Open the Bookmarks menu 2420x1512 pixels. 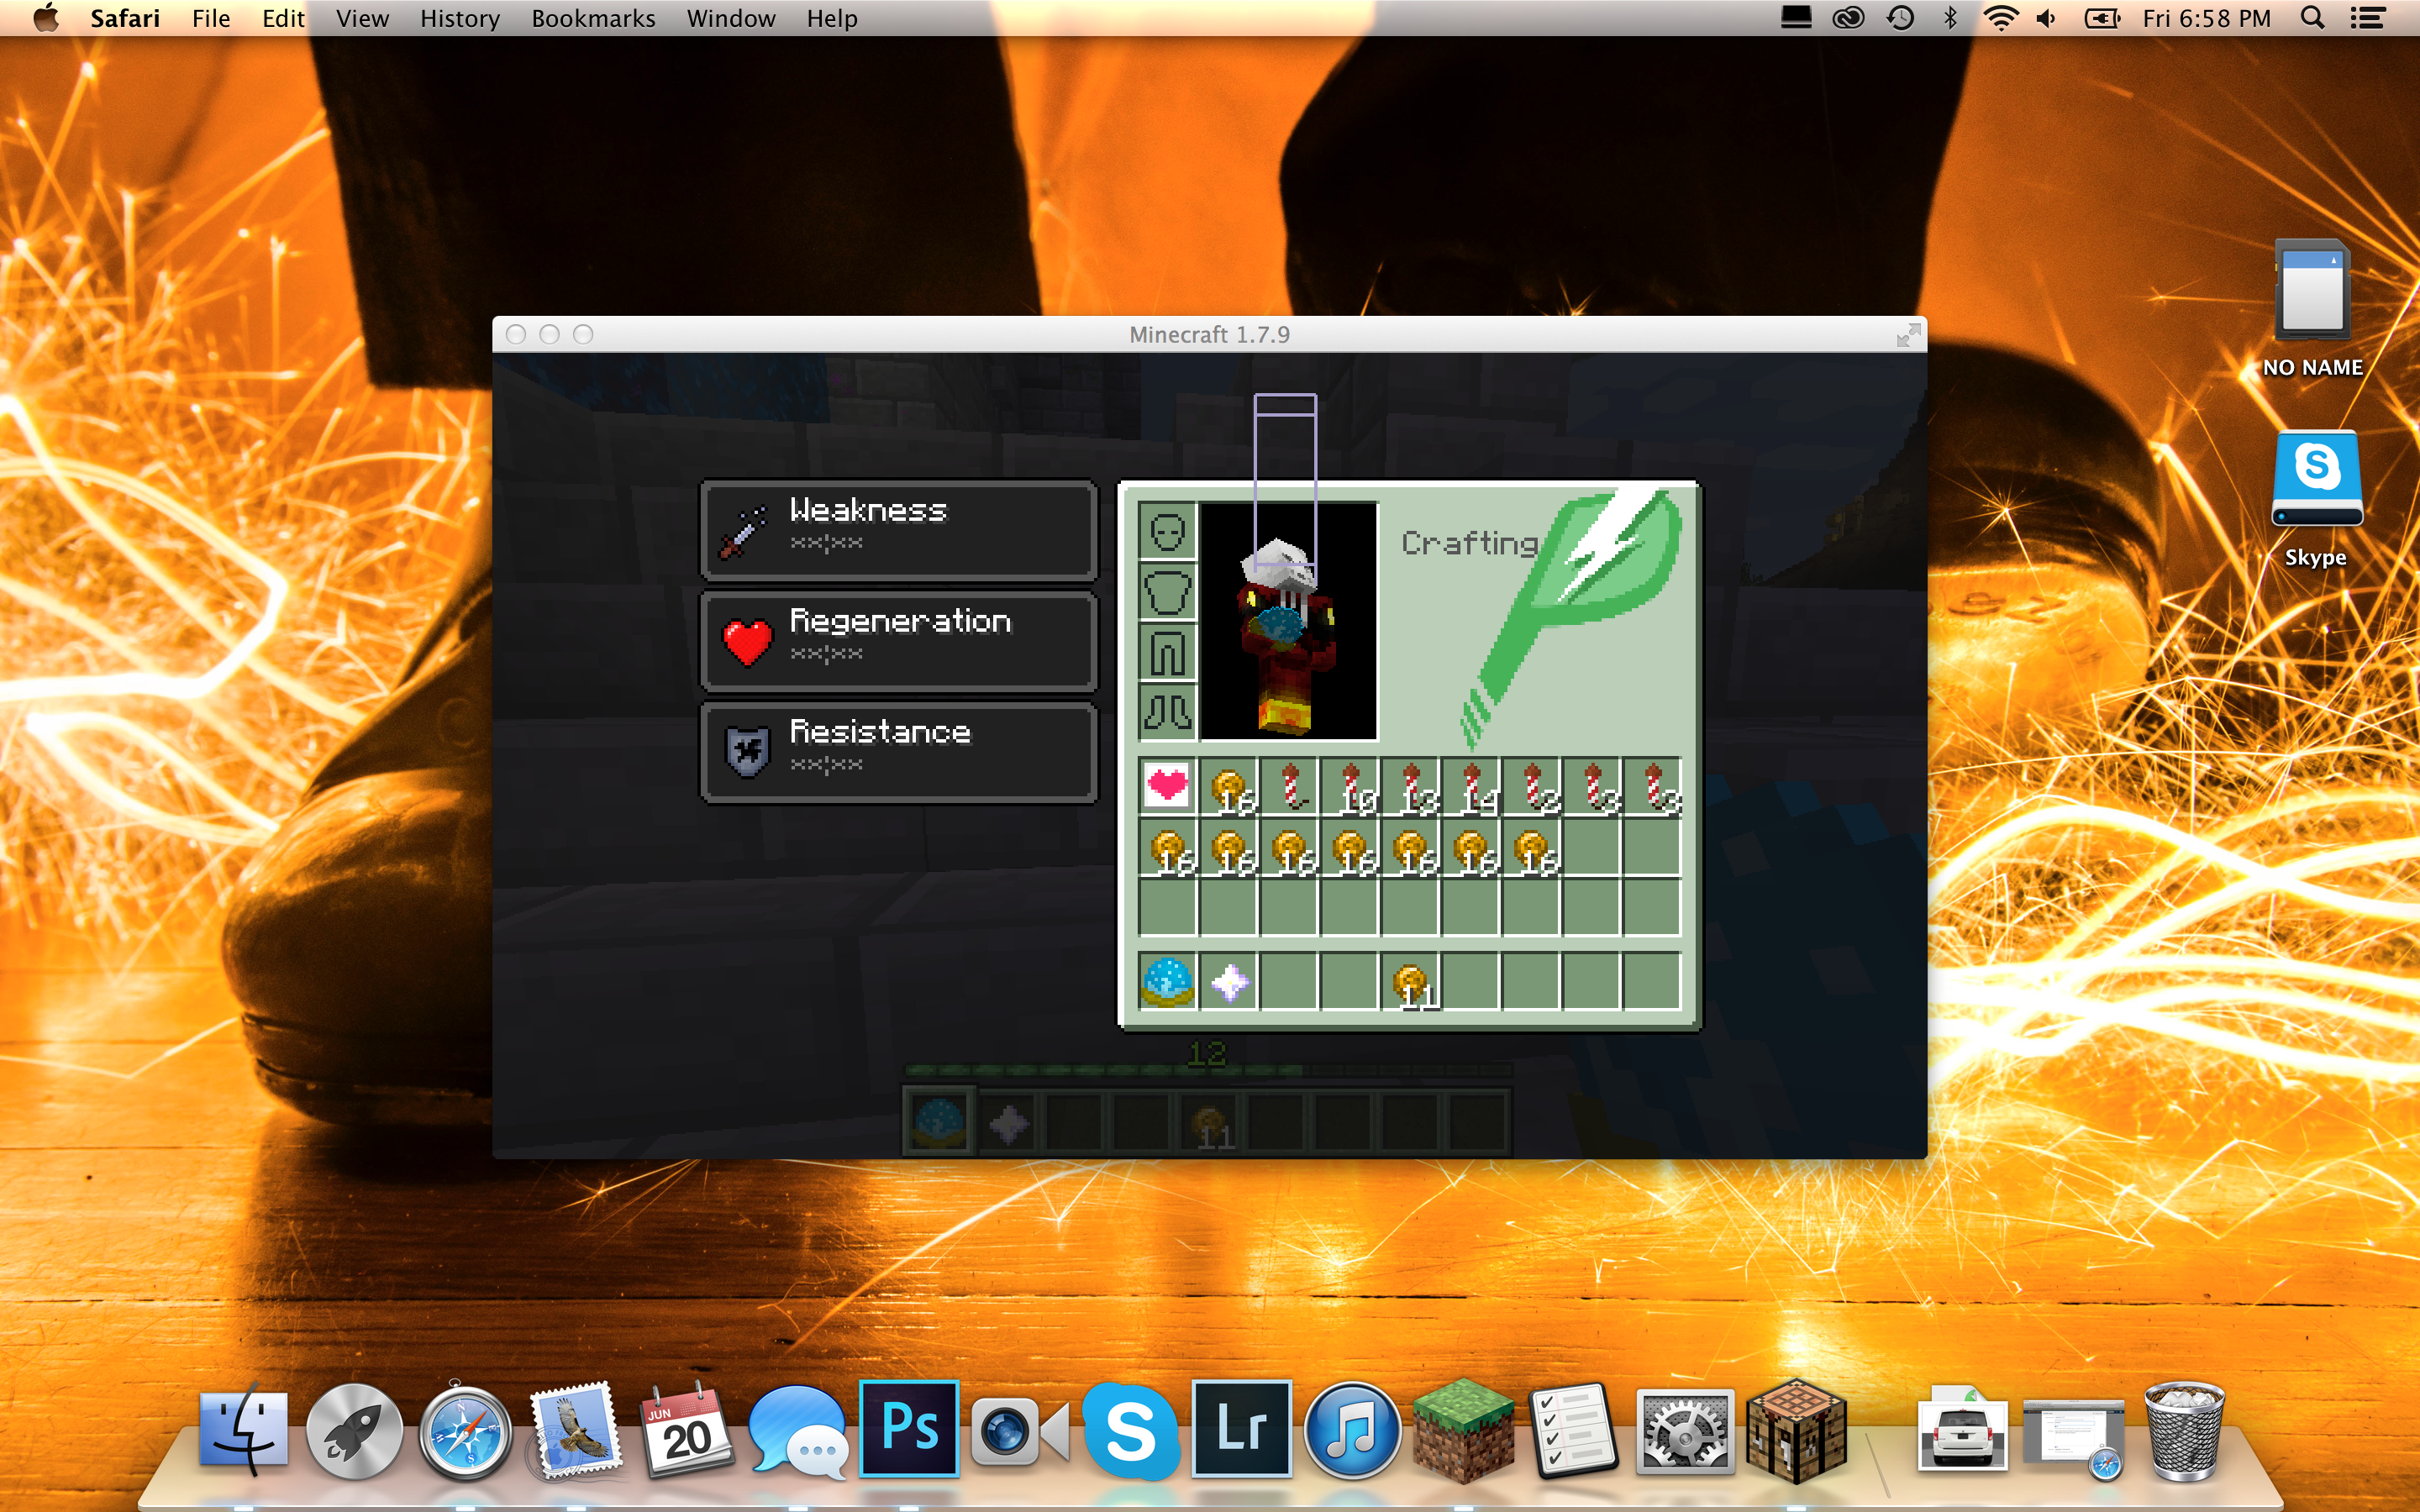[x=592, y=18]
